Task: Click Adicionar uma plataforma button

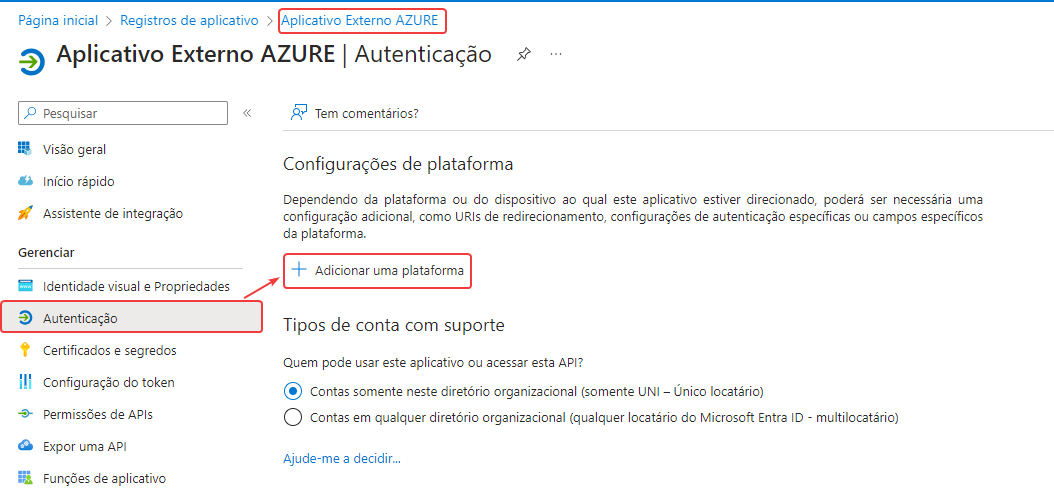Action: (x=377, y=270)
